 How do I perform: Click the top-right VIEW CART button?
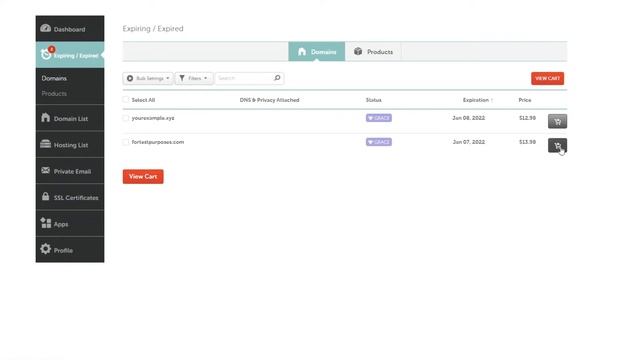coord(547,78)
